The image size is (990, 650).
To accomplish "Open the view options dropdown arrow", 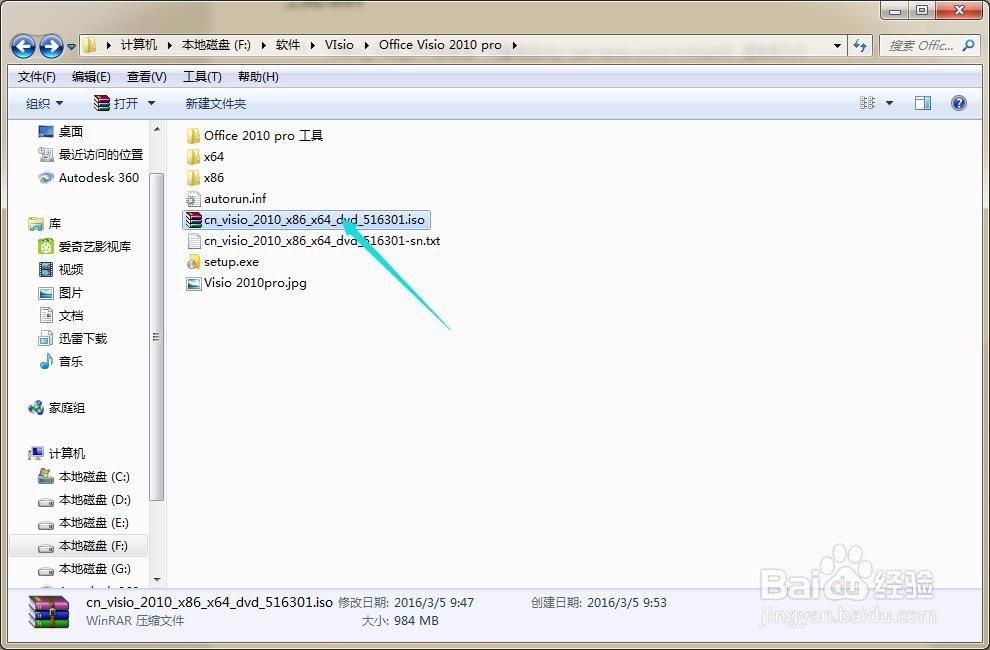I will [889, 104].
